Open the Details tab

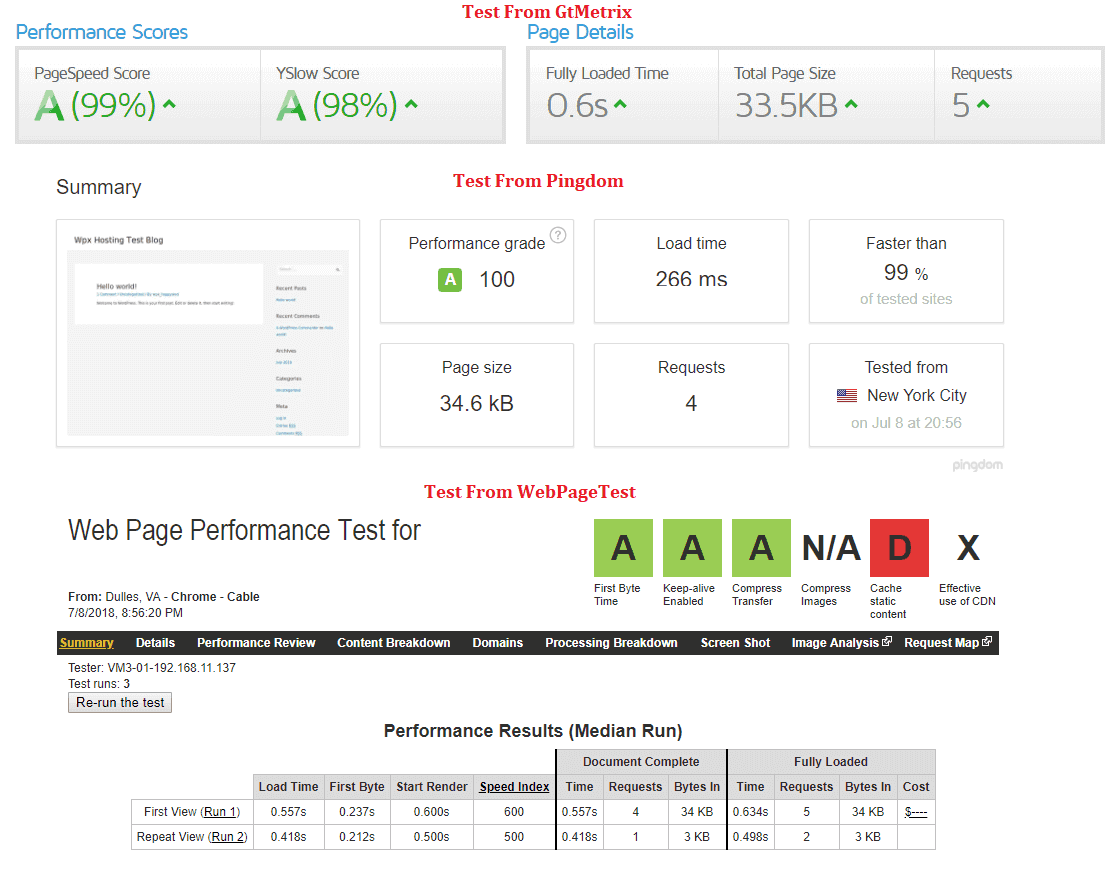tap(155, 643)
